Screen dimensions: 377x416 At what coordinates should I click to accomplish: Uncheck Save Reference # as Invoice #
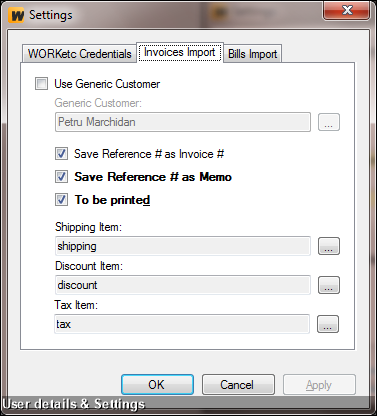(x=61, y=154)
